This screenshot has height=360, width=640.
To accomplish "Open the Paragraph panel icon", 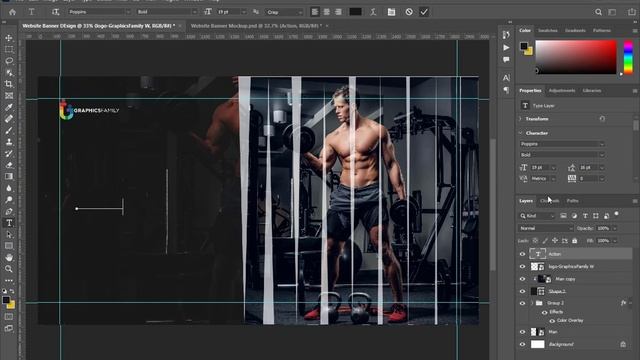I will (506, 90).
